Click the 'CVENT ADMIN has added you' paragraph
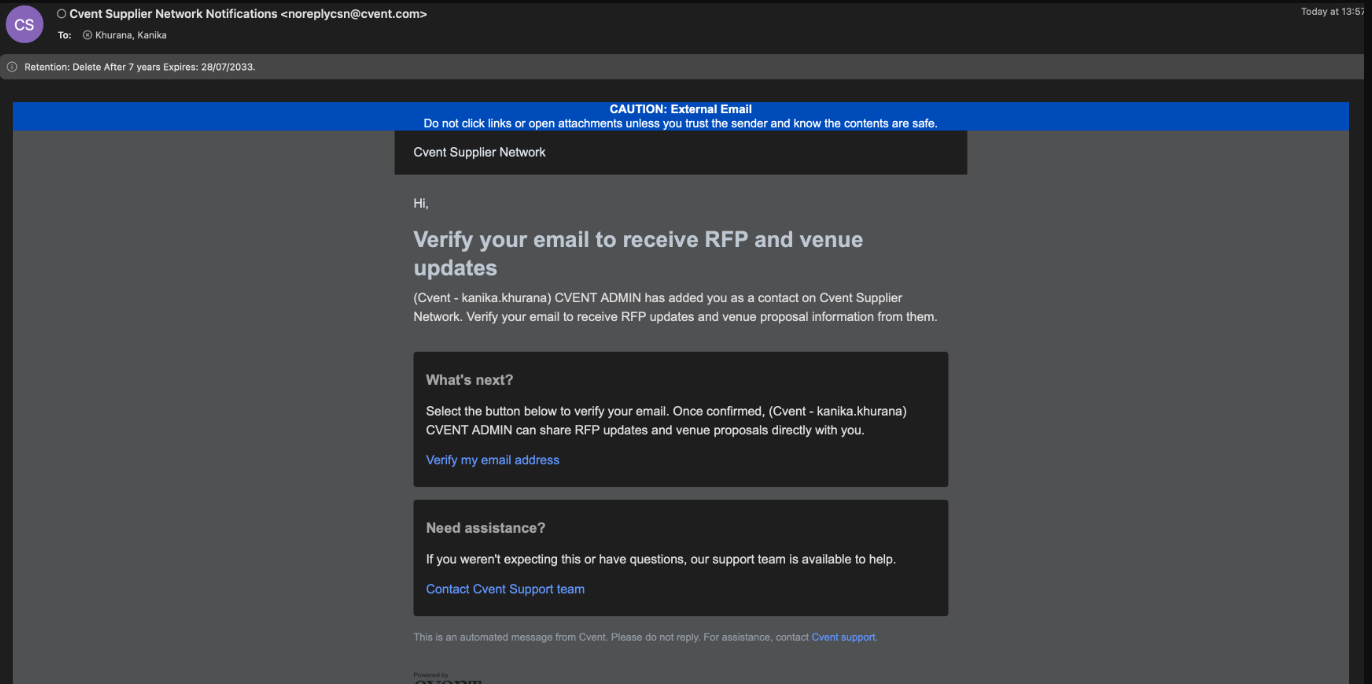 (x=675, y=307)
